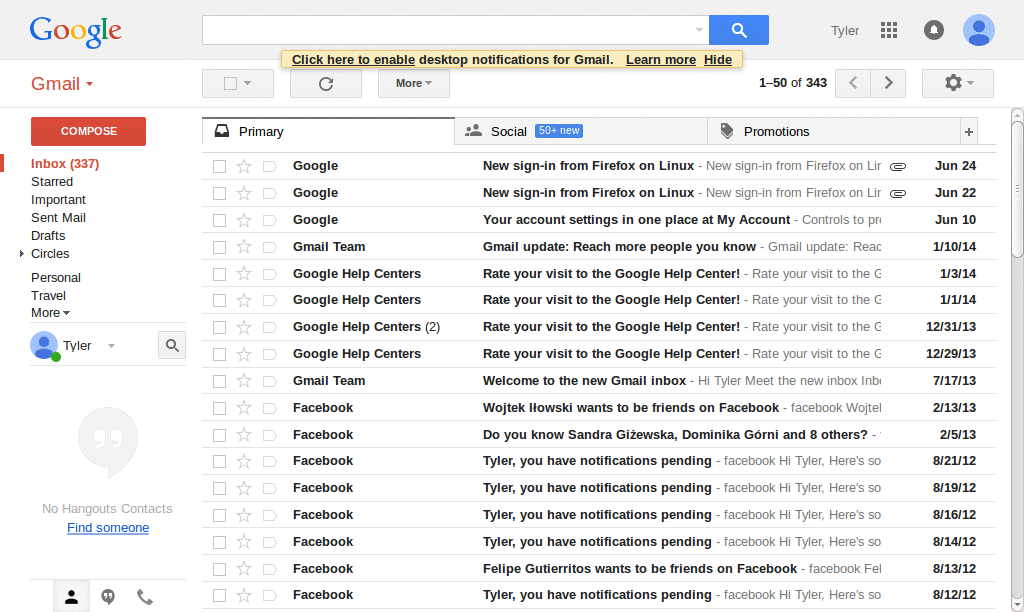Check the Gmail Team 7/17/13 email
1024x612 pixels.
point(219,381)
